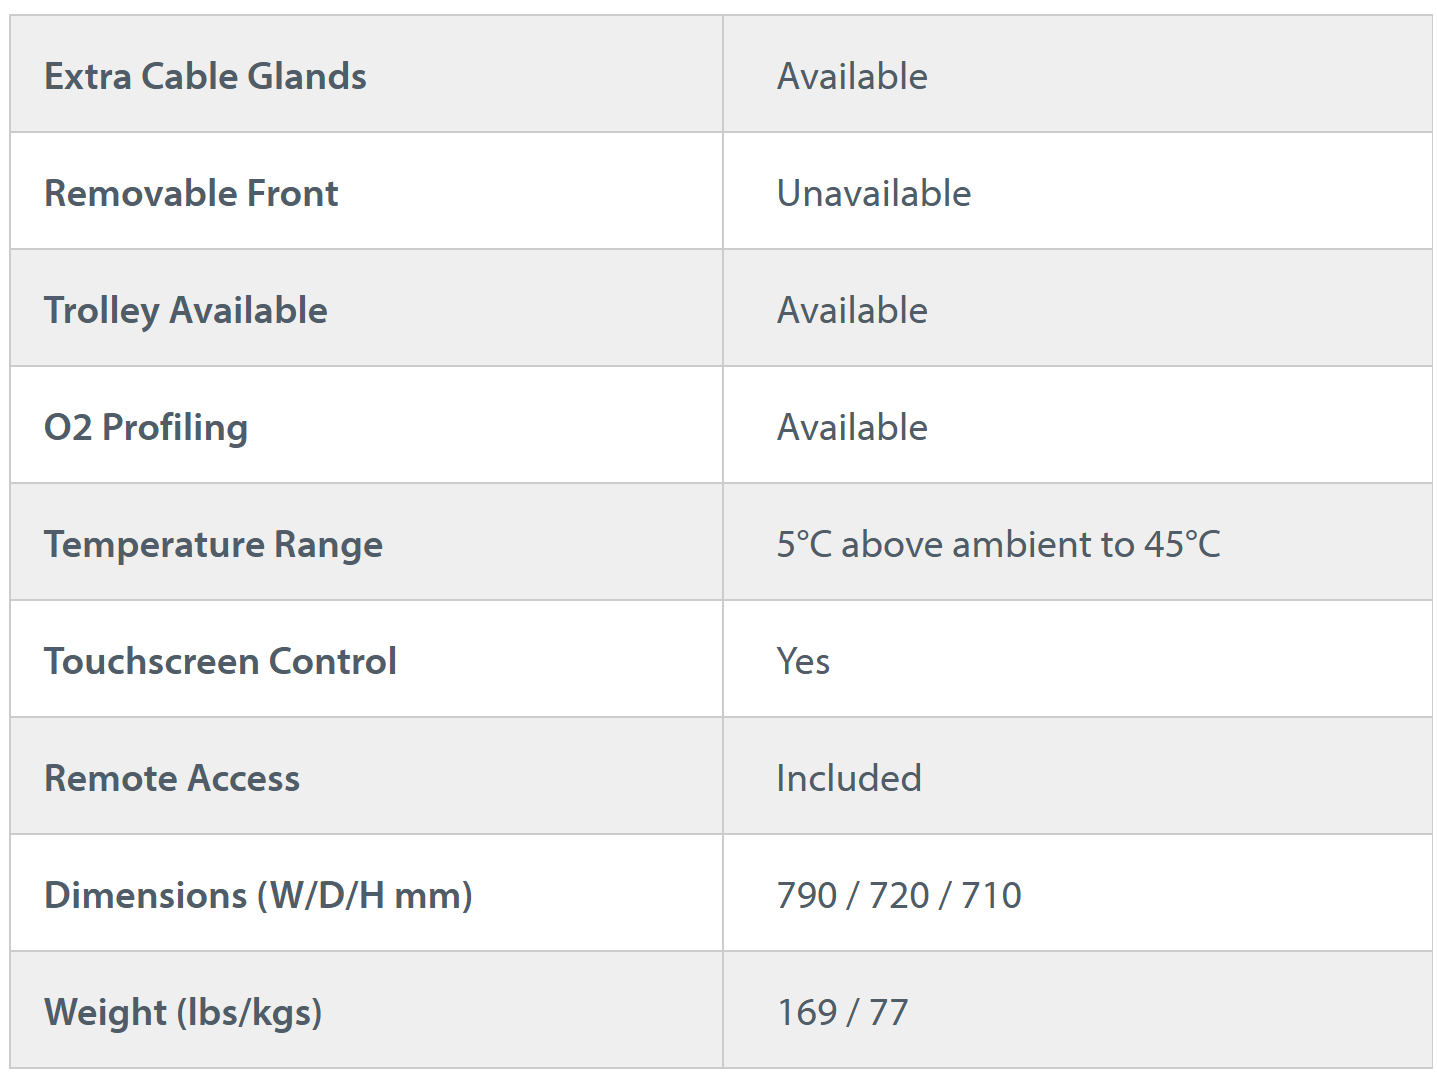Click the Removable Front label
Image resolution: width=1437 pixels, height=1072 pixels.
click(191, 194)
